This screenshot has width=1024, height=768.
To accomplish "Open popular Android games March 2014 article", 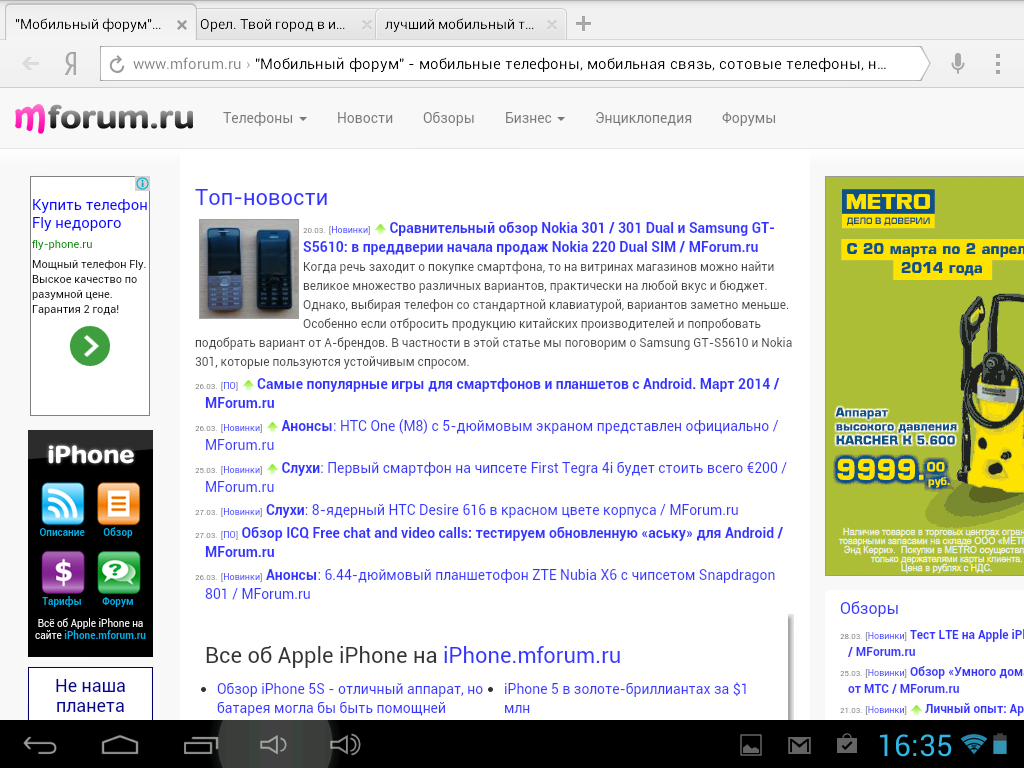I will pyautogui.click(x=492, y=393).
